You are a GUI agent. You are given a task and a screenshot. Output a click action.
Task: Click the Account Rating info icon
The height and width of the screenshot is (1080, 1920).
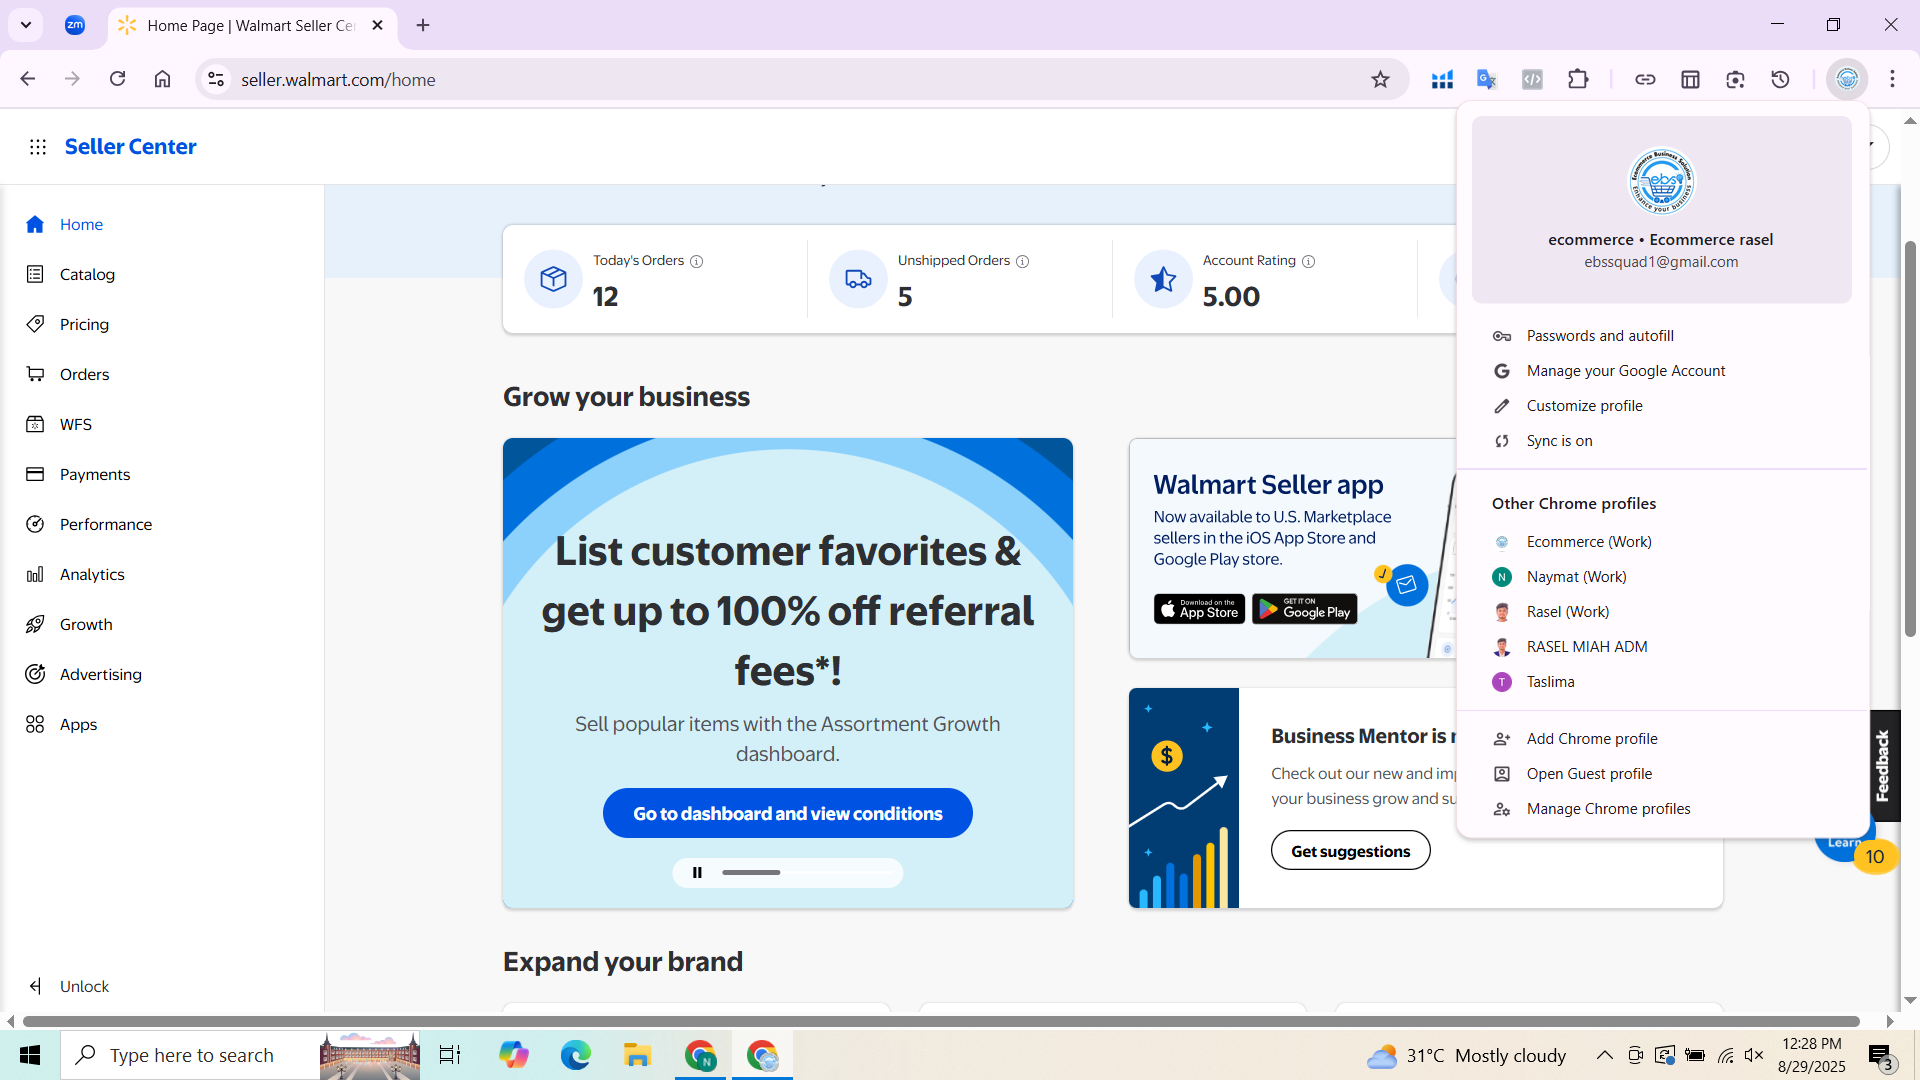(x=1308, y=261)
